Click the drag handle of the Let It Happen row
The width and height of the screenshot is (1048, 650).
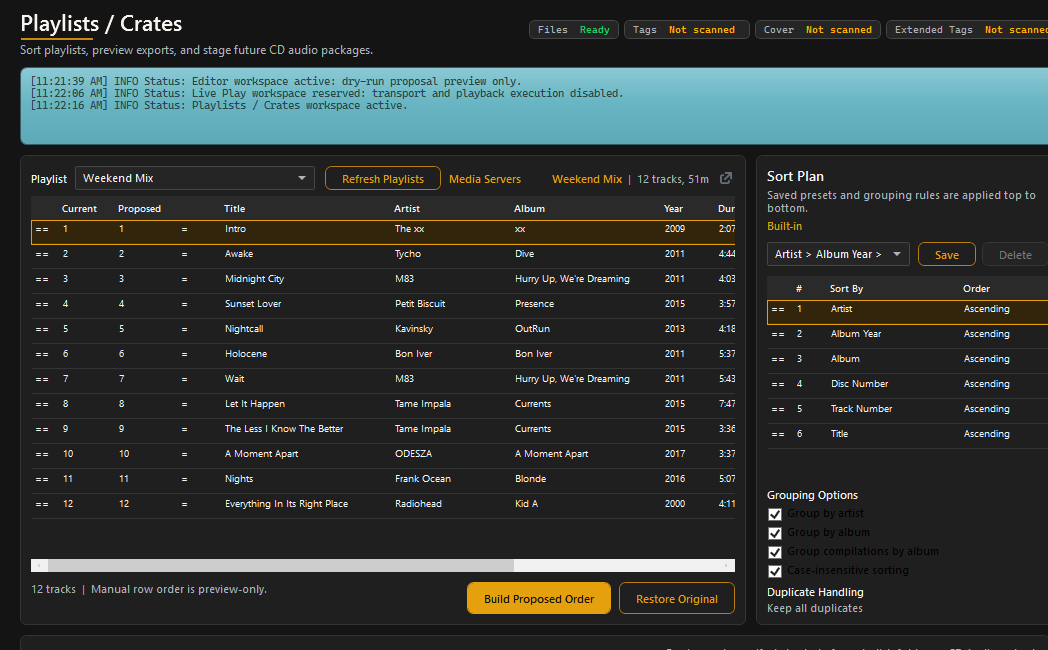point(42,404)
